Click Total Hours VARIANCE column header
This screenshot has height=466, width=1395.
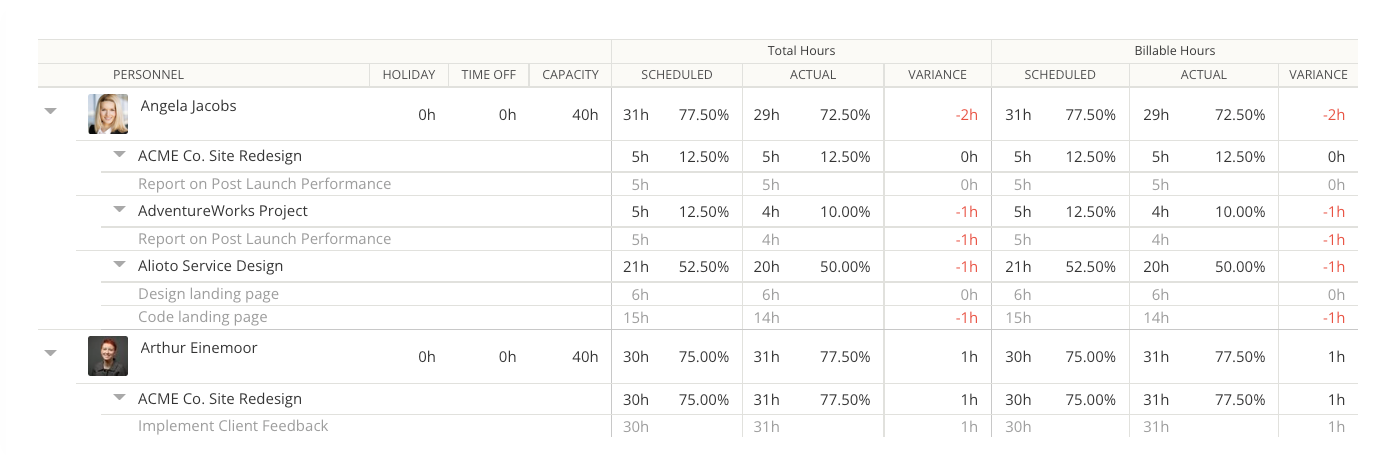pos(937,75)
